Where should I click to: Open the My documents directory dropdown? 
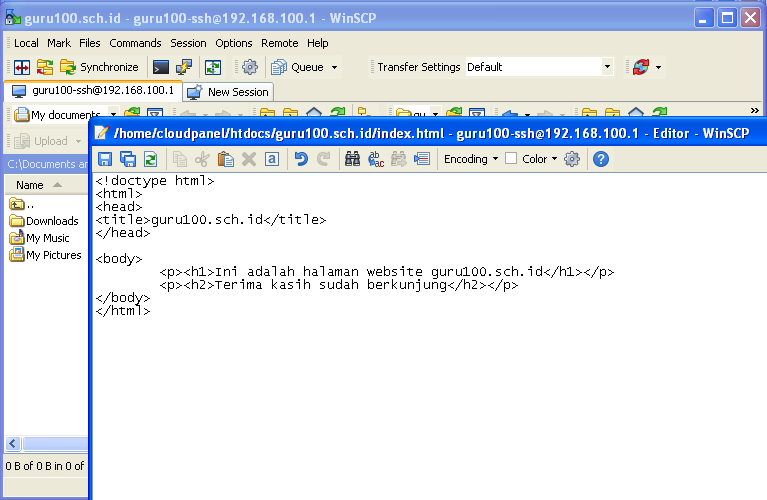pyautogui.click(x=66, y=115)
